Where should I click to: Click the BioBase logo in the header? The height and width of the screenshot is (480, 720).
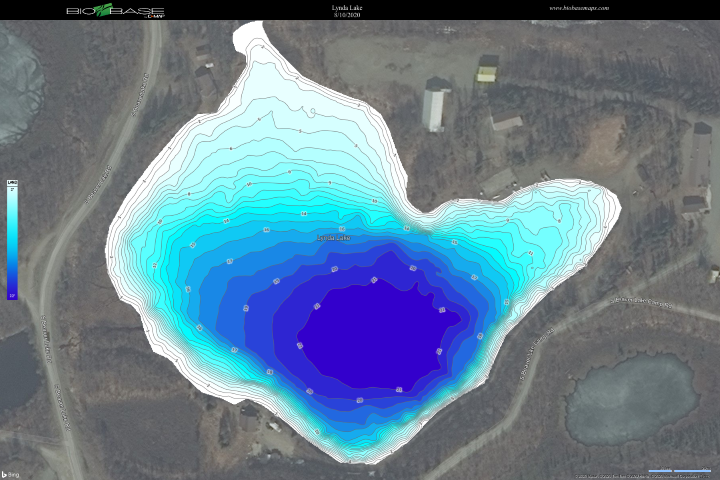[x=115, y=10]
